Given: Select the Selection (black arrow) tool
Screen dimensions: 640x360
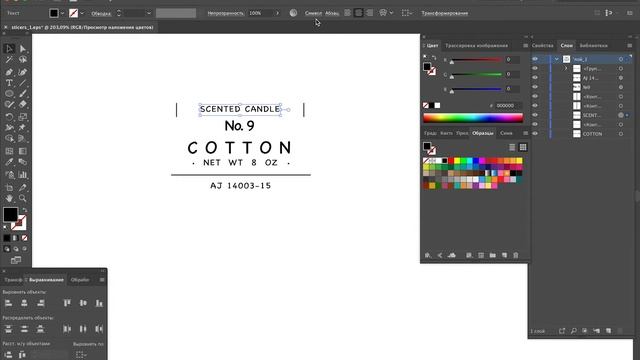Looking at the screenshot, I should pyautogui.click(x=9, y=49).
